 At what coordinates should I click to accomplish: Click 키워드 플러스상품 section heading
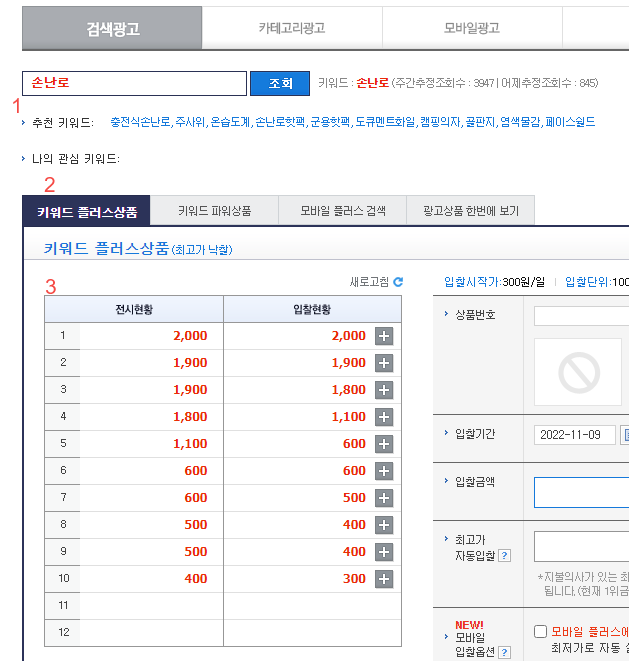106,248
